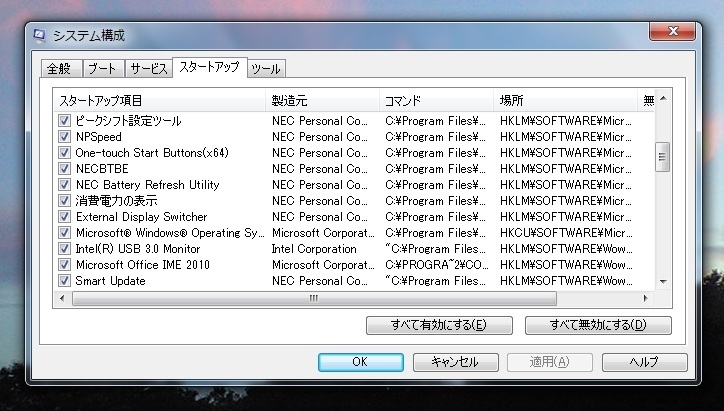The width and height of the screenshot is (724, 411).
Task: Click the horizontal scrollbar left arrow
Action: pos(62,298)
